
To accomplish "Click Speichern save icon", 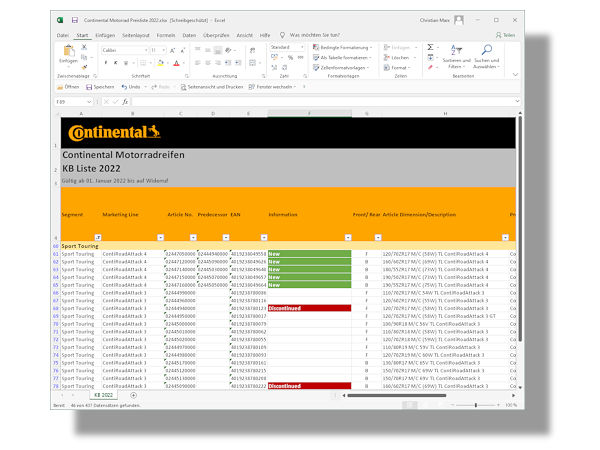I will click(89, 87).
